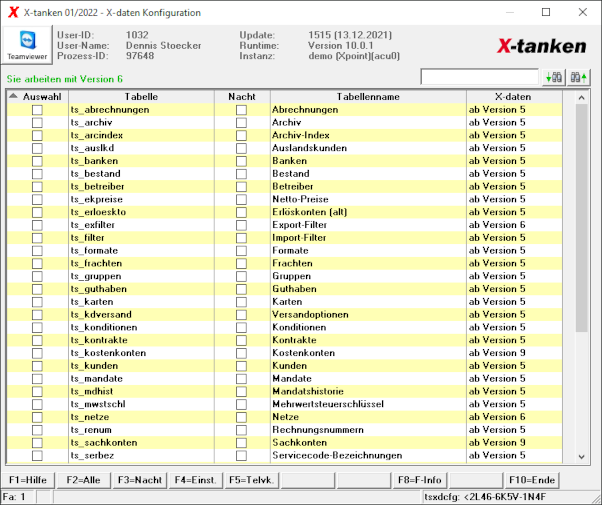Image resolution: width=602 pixels, height=505 pixels.
Task: Minimize the X-tanken window
Action: [x=510, y=12]
